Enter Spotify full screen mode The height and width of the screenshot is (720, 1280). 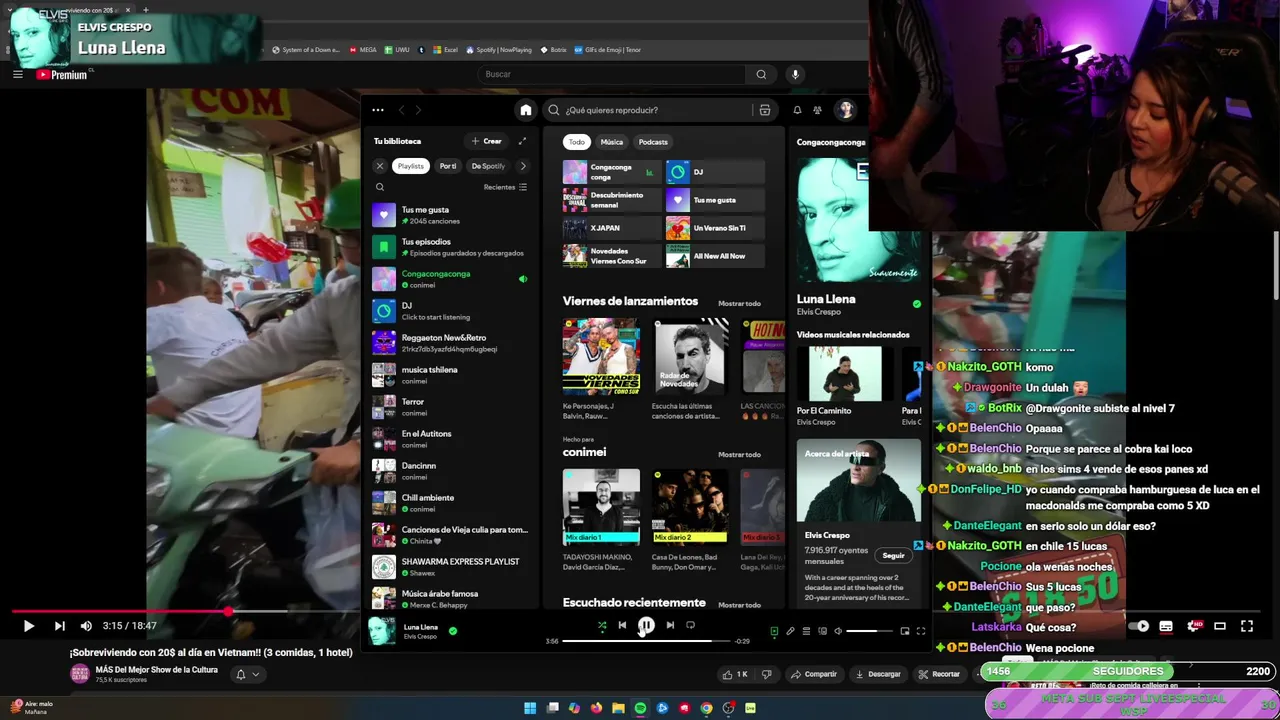coord(921,631)
